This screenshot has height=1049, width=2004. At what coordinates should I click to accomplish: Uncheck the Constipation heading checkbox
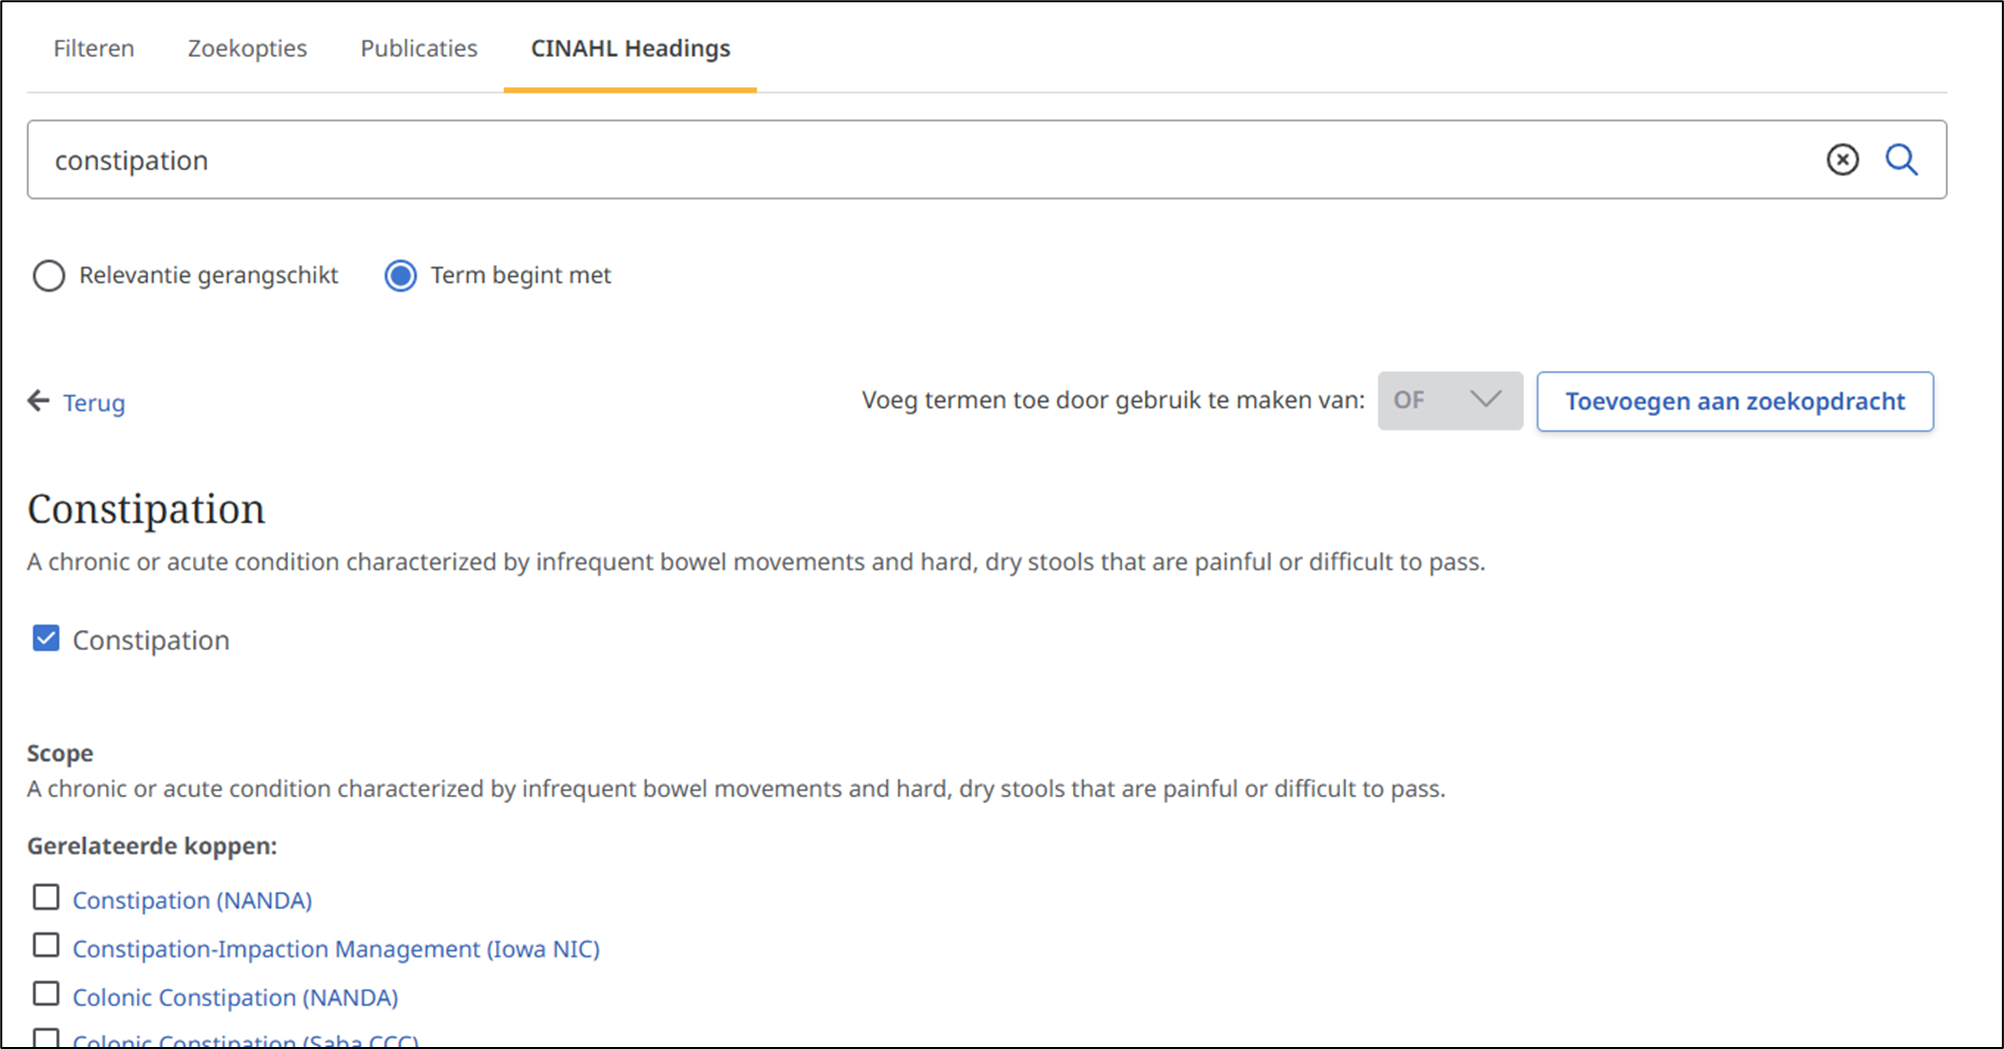(x=46, y=638)
